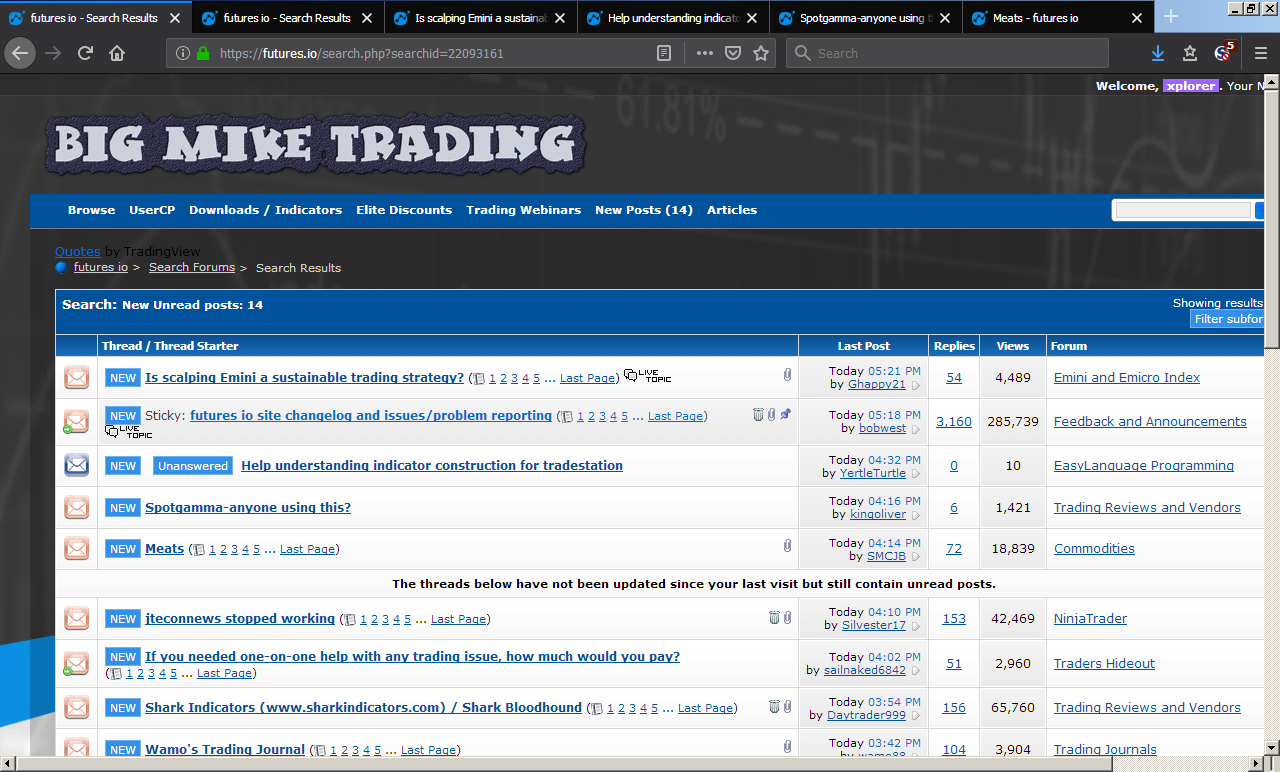Open the UserCP navigation item
The height and width of the screenshot is (772, 1280).
152,210
